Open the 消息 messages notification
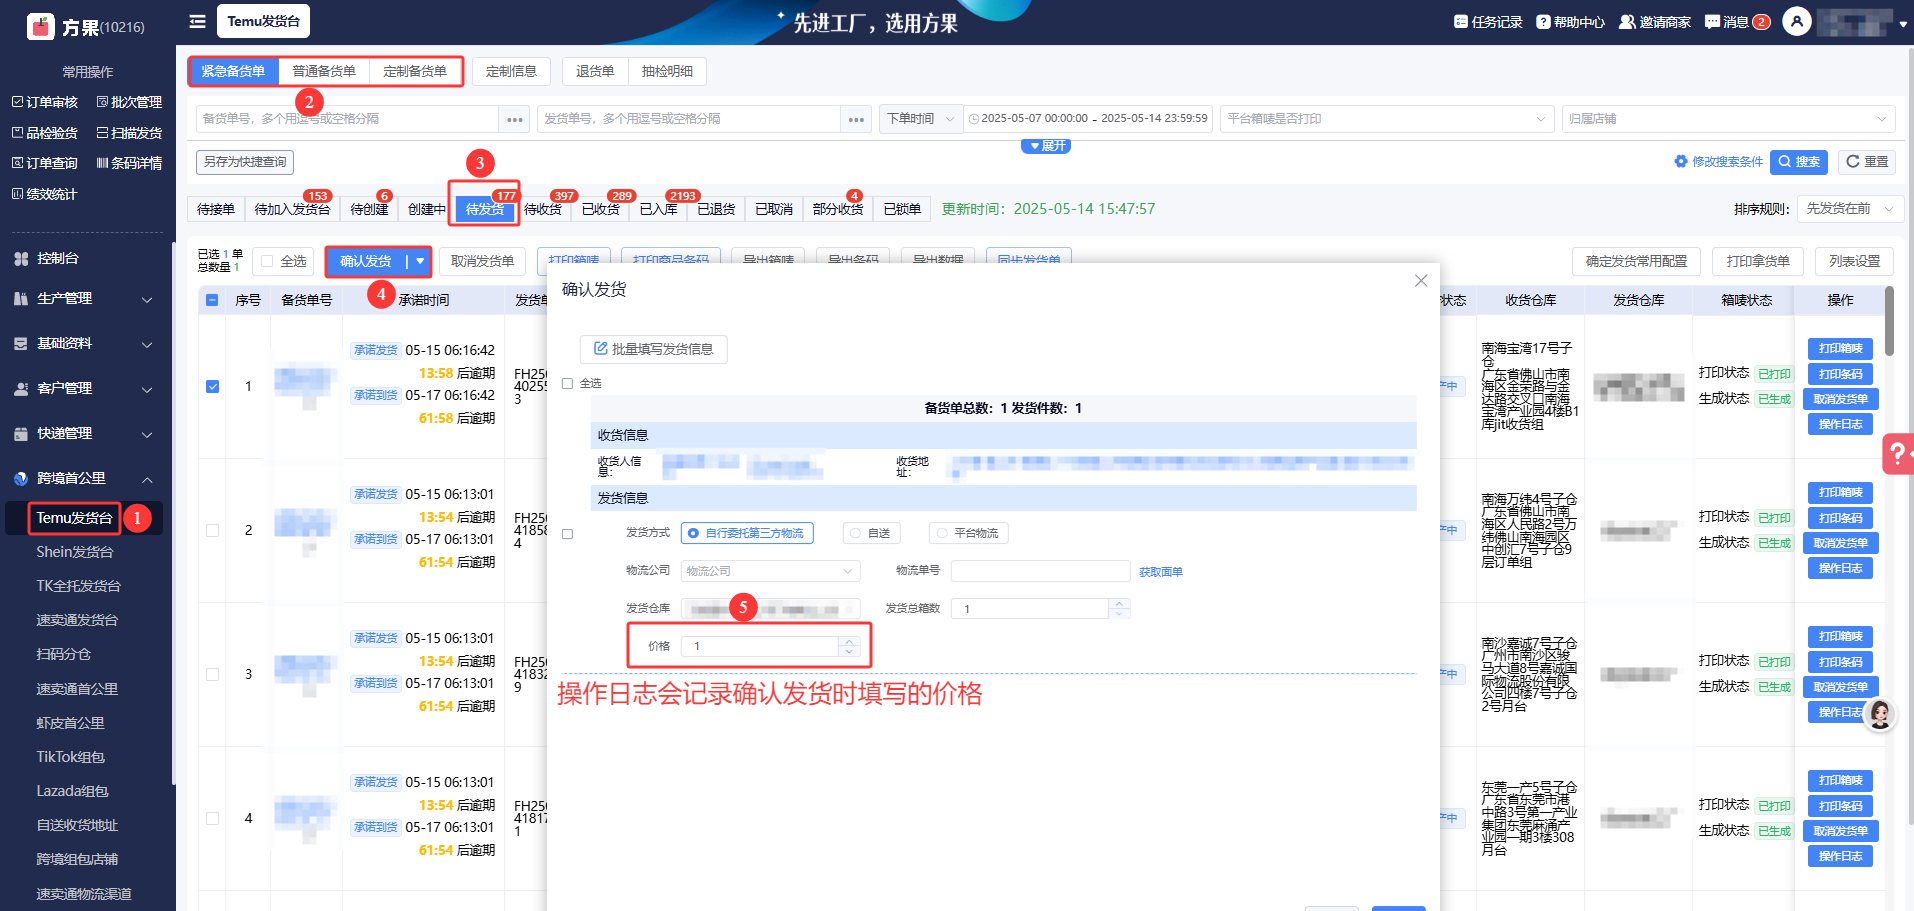This screenshot has width=1914, height=911. point(1738,22)
